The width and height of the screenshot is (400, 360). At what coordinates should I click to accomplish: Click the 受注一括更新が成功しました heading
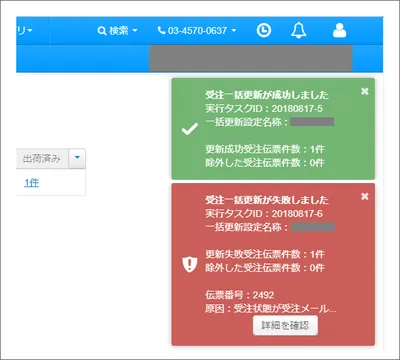[267, 95]
